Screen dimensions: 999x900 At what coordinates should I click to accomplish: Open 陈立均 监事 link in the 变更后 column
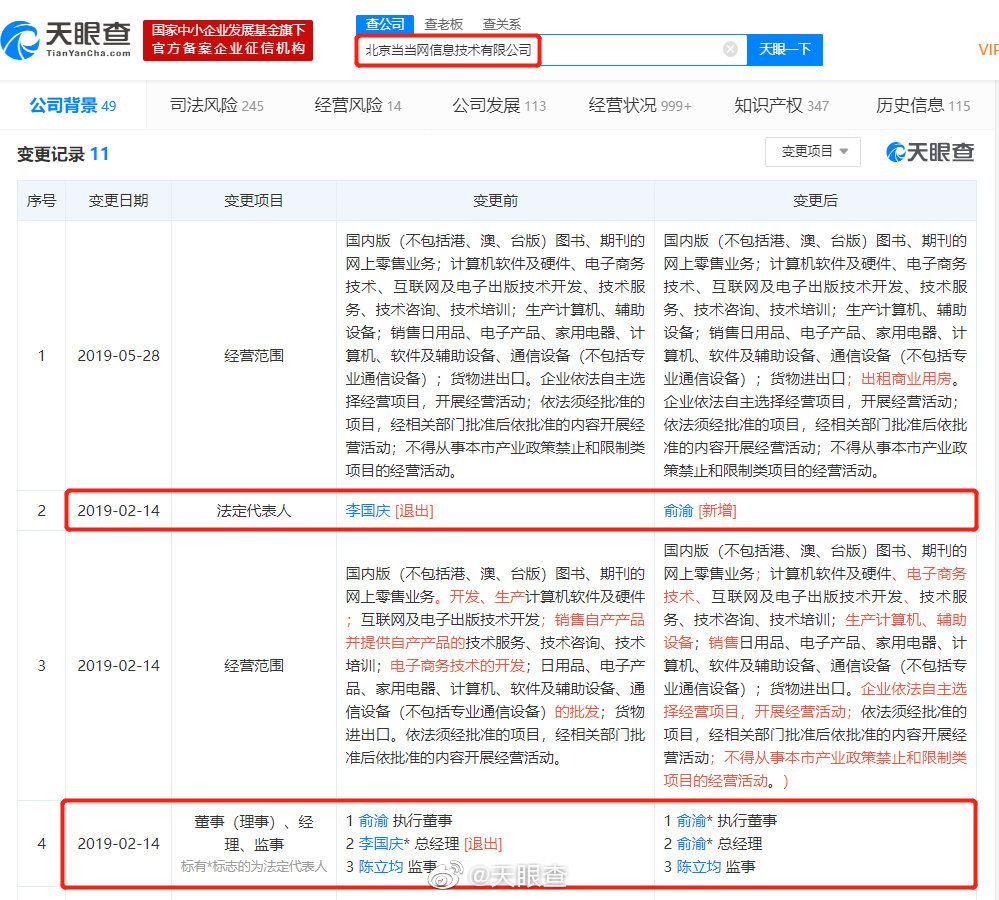[x=699, y=866]
